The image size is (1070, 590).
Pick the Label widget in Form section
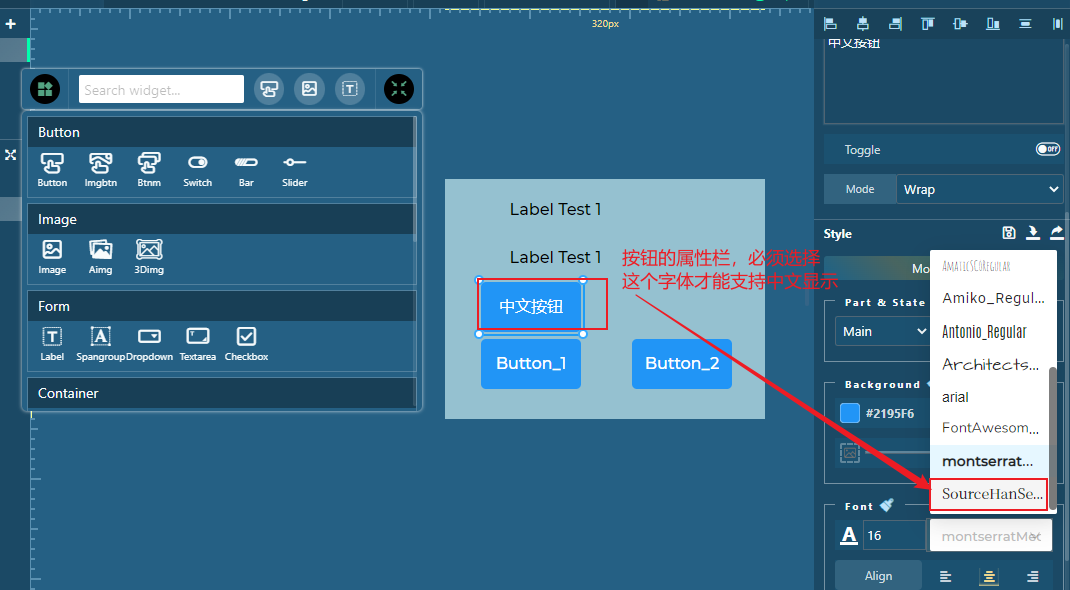click(52, 343)
